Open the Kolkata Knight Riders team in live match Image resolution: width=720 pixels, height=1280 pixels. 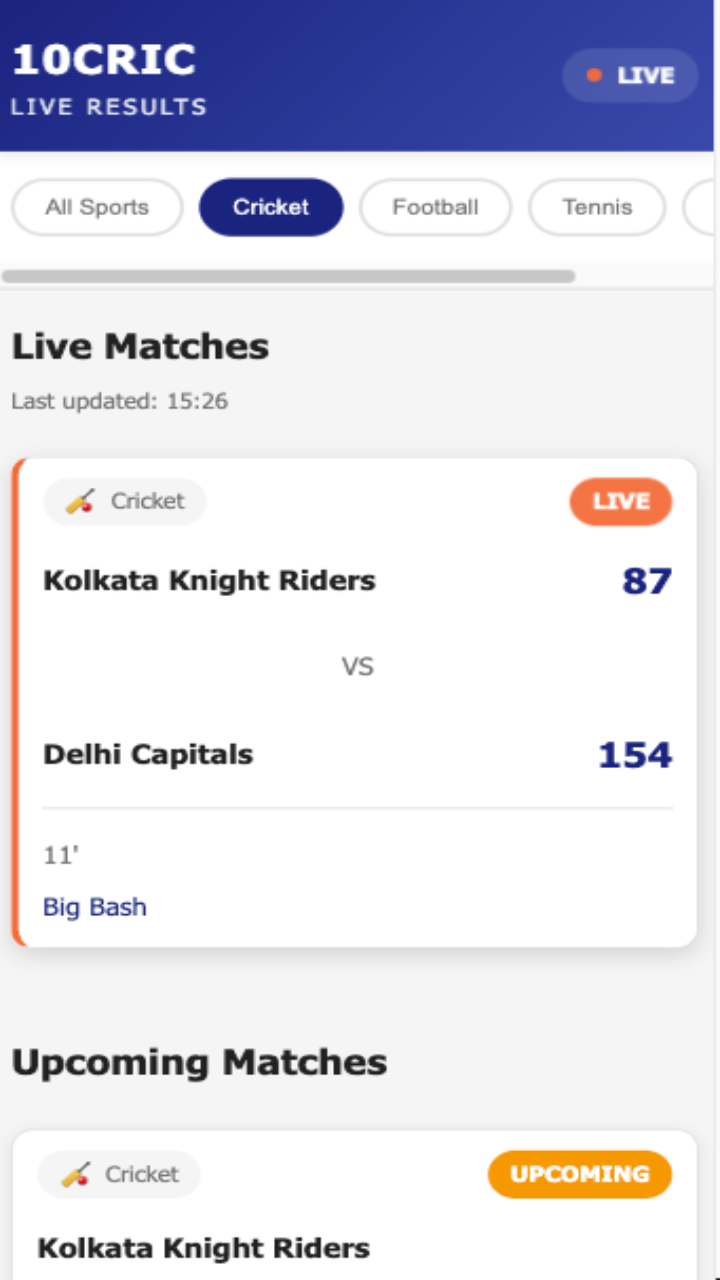pyautogui.click(x=209, y=580)
